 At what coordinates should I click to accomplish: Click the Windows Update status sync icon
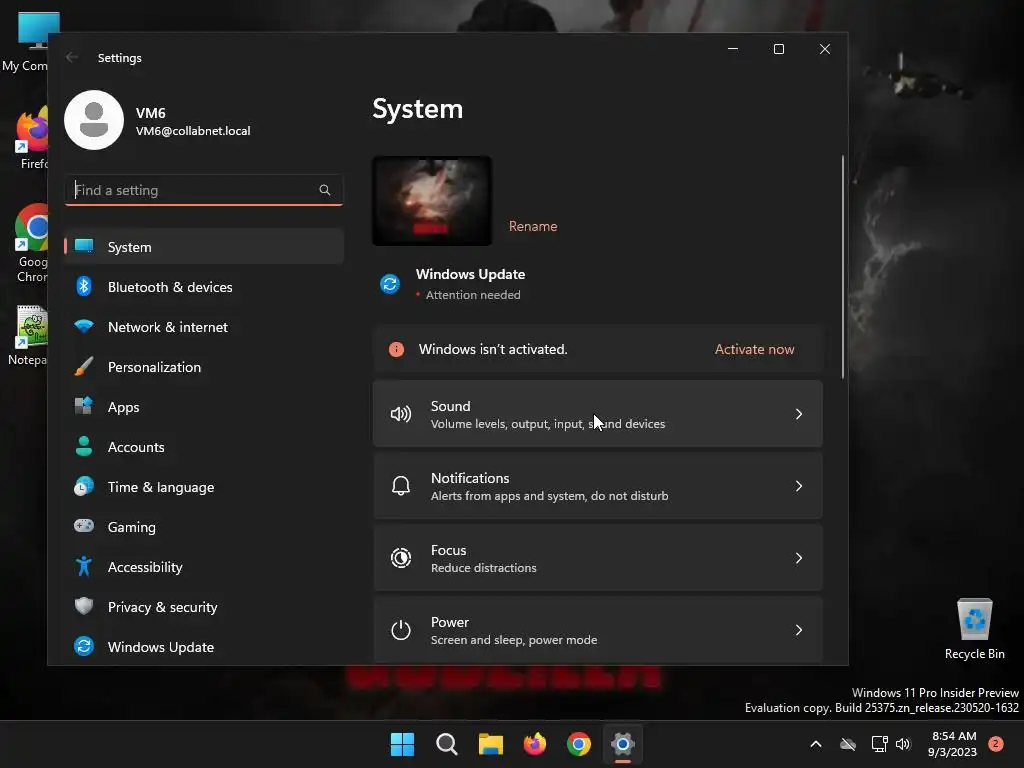(390, 284)
